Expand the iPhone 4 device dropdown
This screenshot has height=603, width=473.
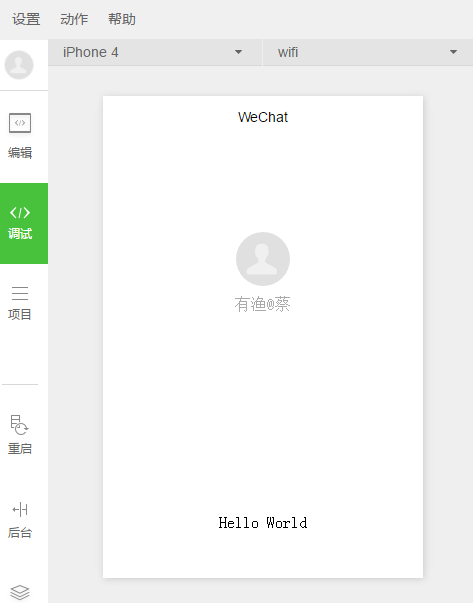point(155,52)
